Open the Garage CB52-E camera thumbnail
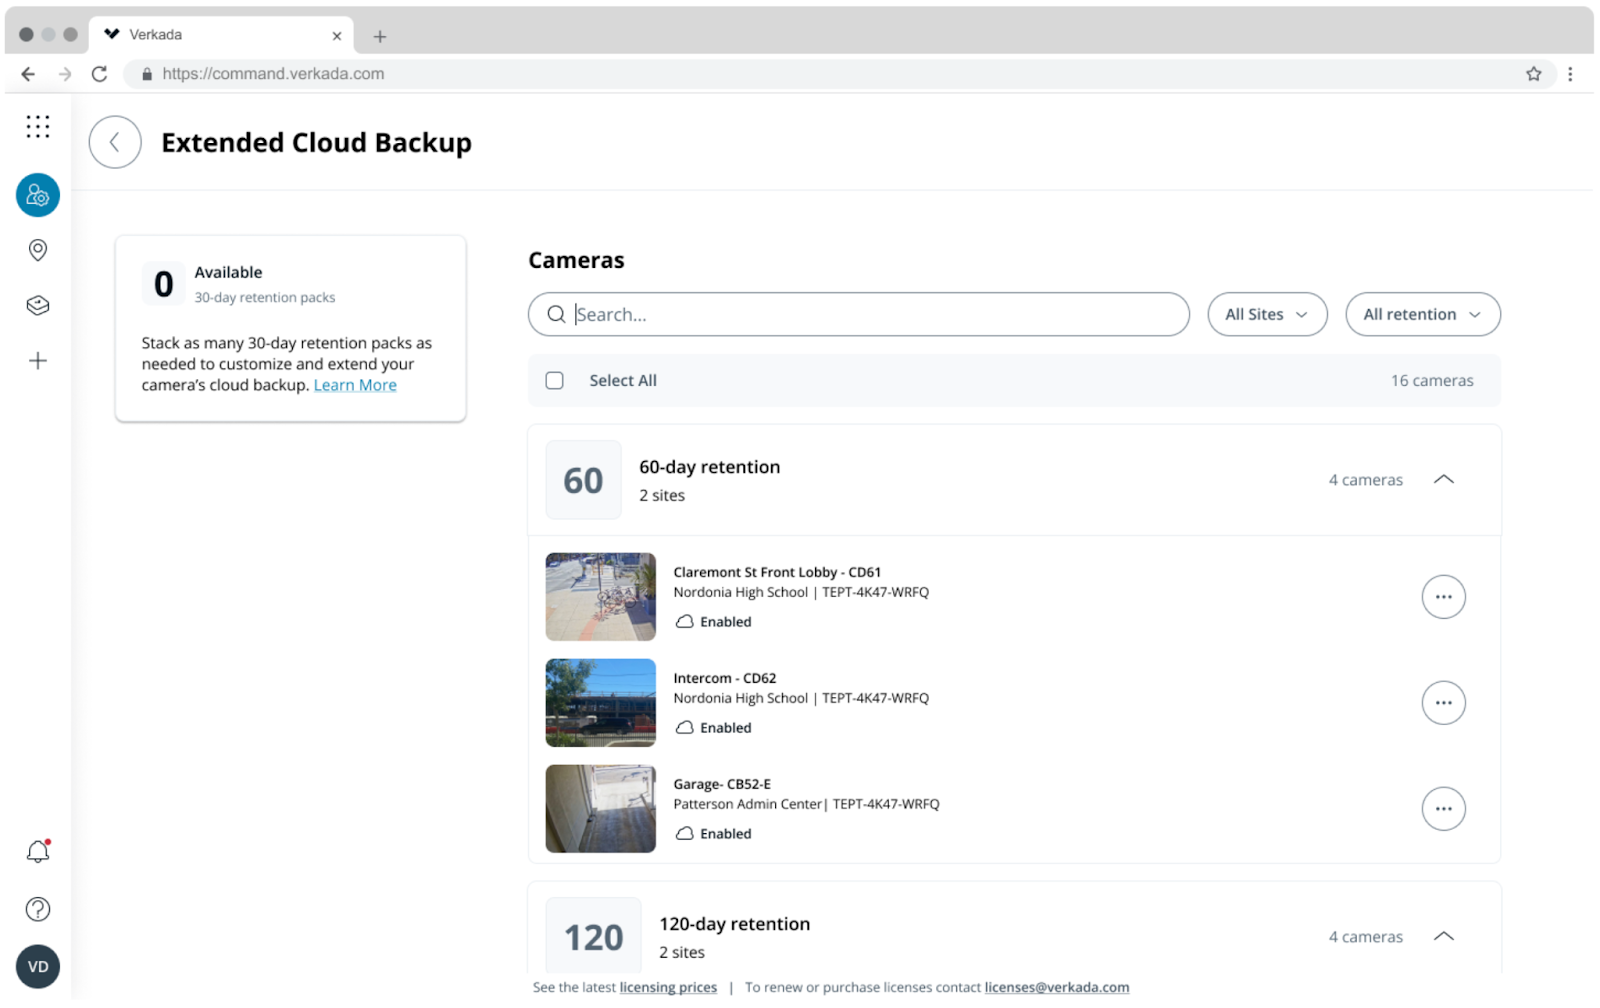This screenshot has height=1008, width=1600. tap(600, 809)
